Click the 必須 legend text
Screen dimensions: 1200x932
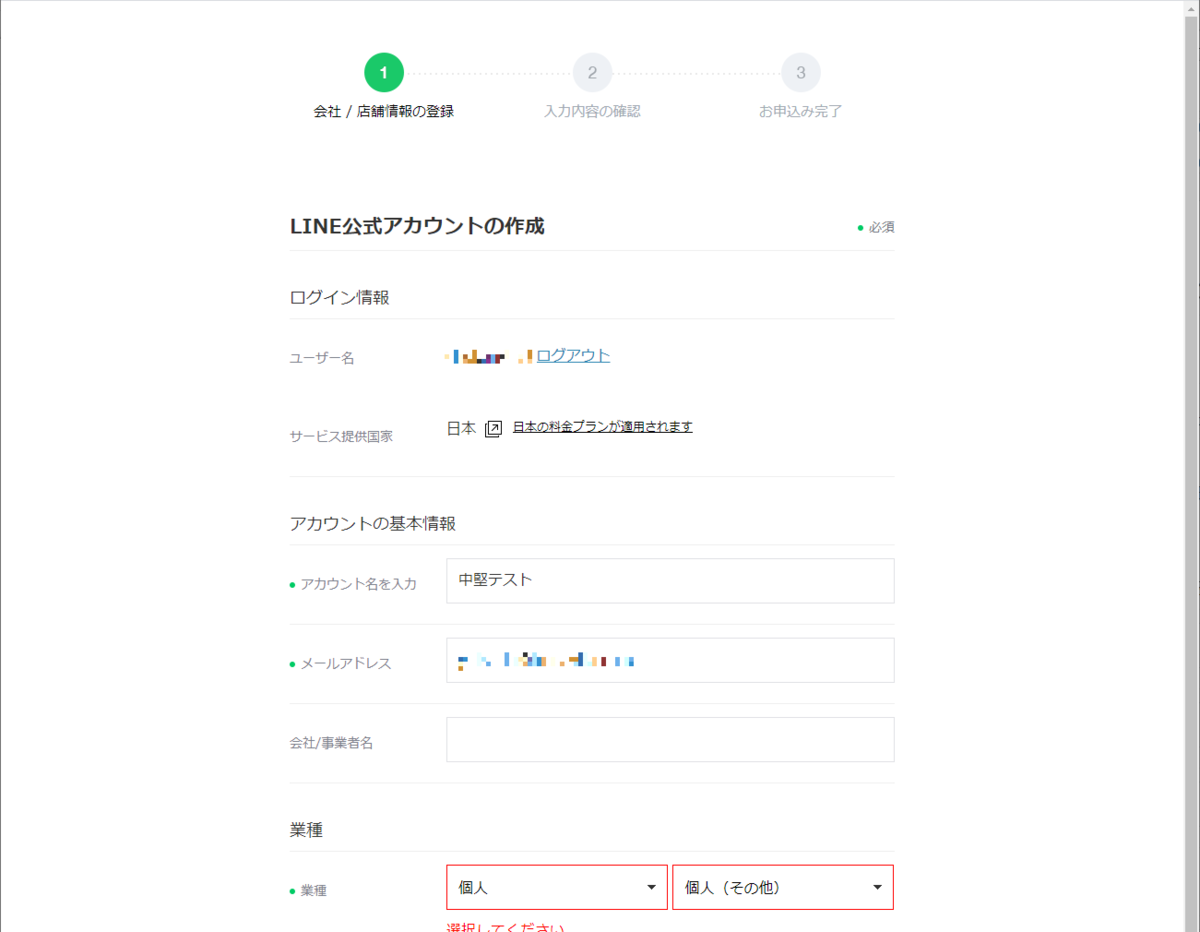coord(881,227)
